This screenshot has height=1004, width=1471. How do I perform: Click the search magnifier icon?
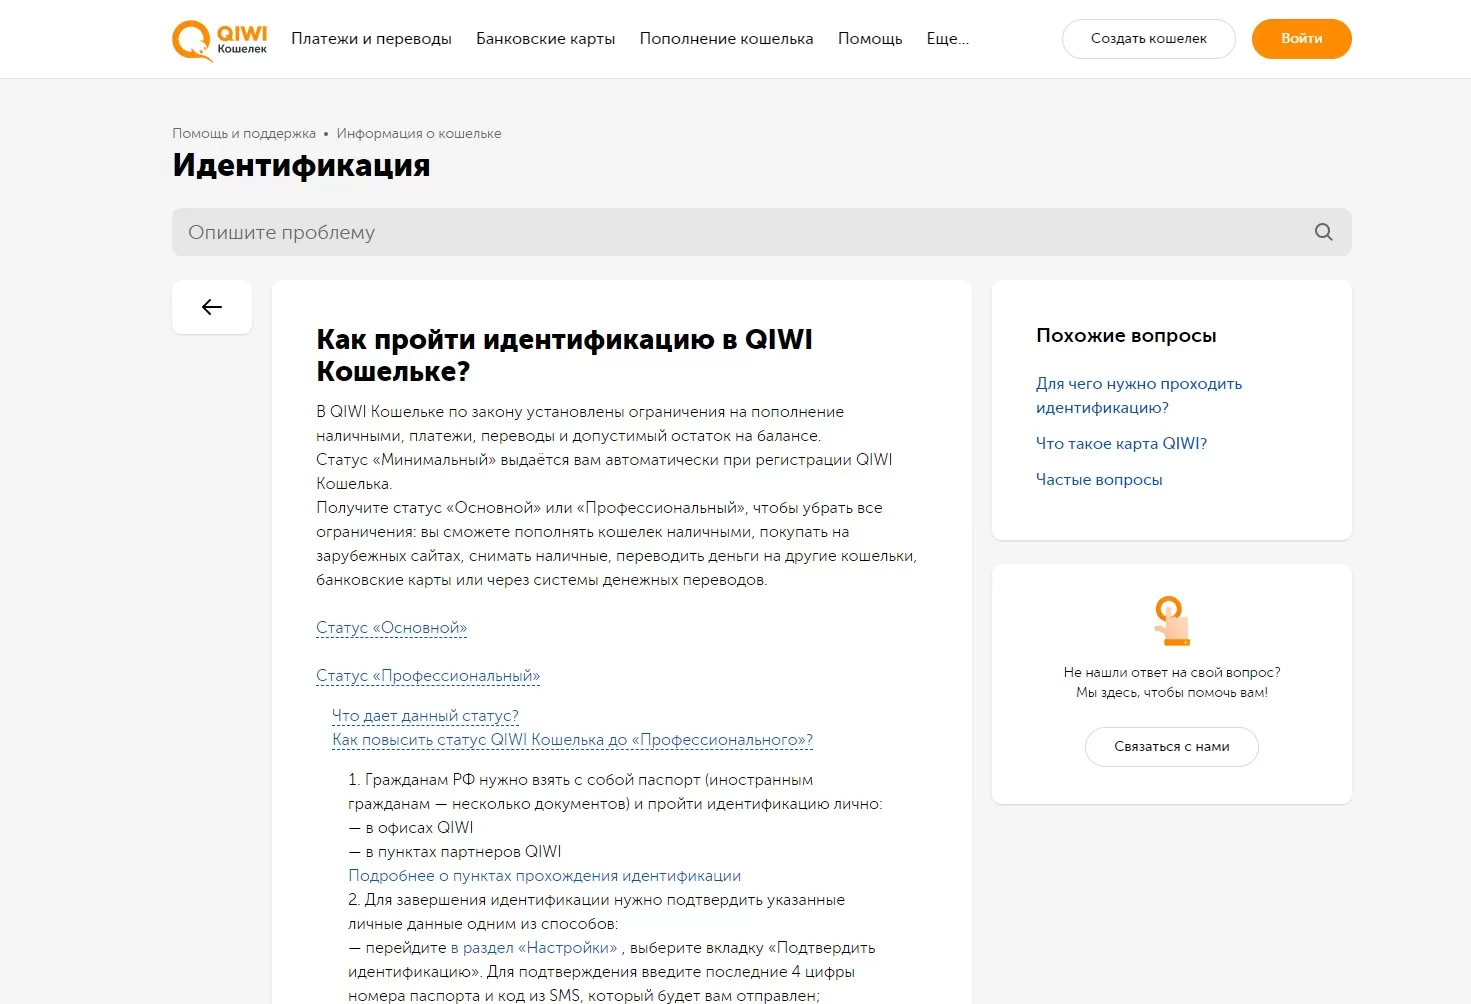(1323, 231)
